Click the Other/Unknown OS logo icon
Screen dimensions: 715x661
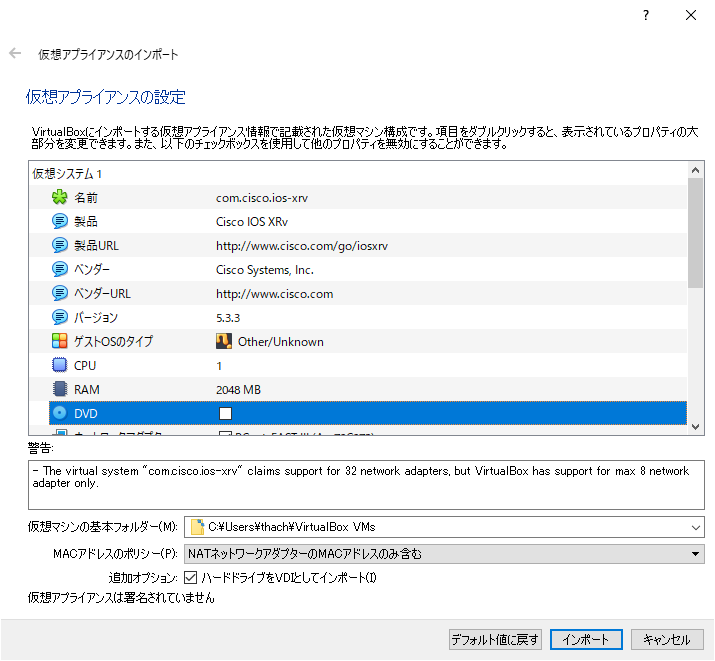pyautogui.click(x=223, y=341)
